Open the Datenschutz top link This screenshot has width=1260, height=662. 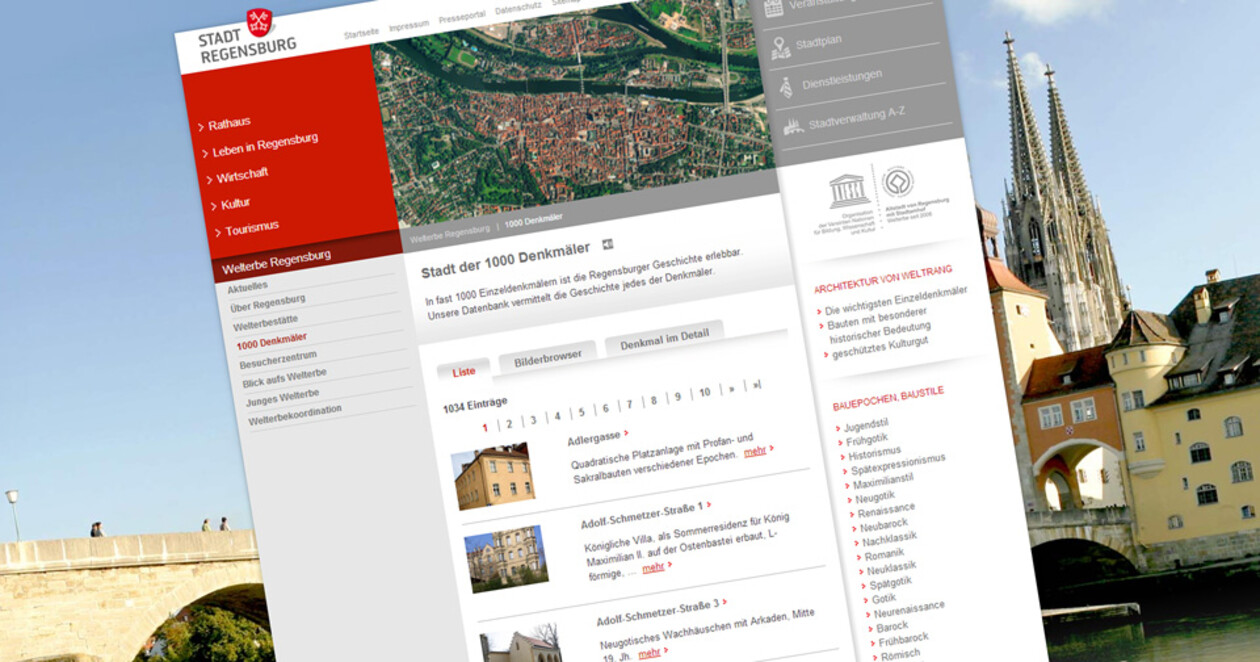pos(518,7)
